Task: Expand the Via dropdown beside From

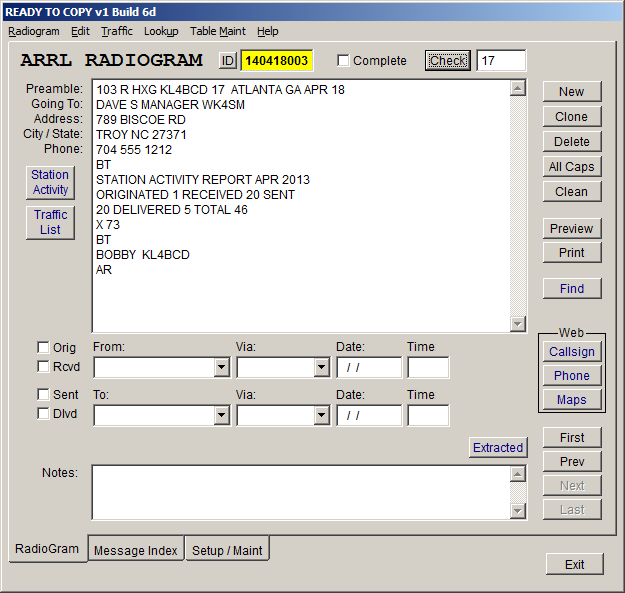Action: point(321,367)
